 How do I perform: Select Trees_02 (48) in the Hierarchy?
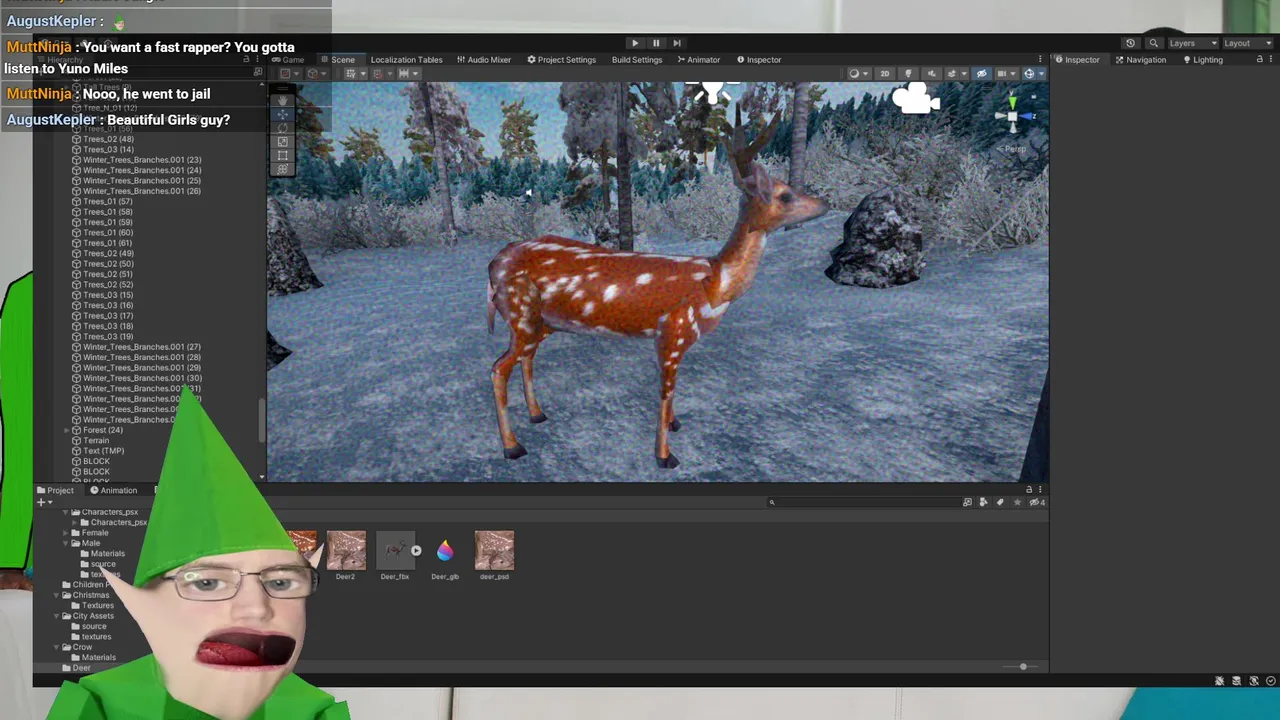[x=108, y=139]
